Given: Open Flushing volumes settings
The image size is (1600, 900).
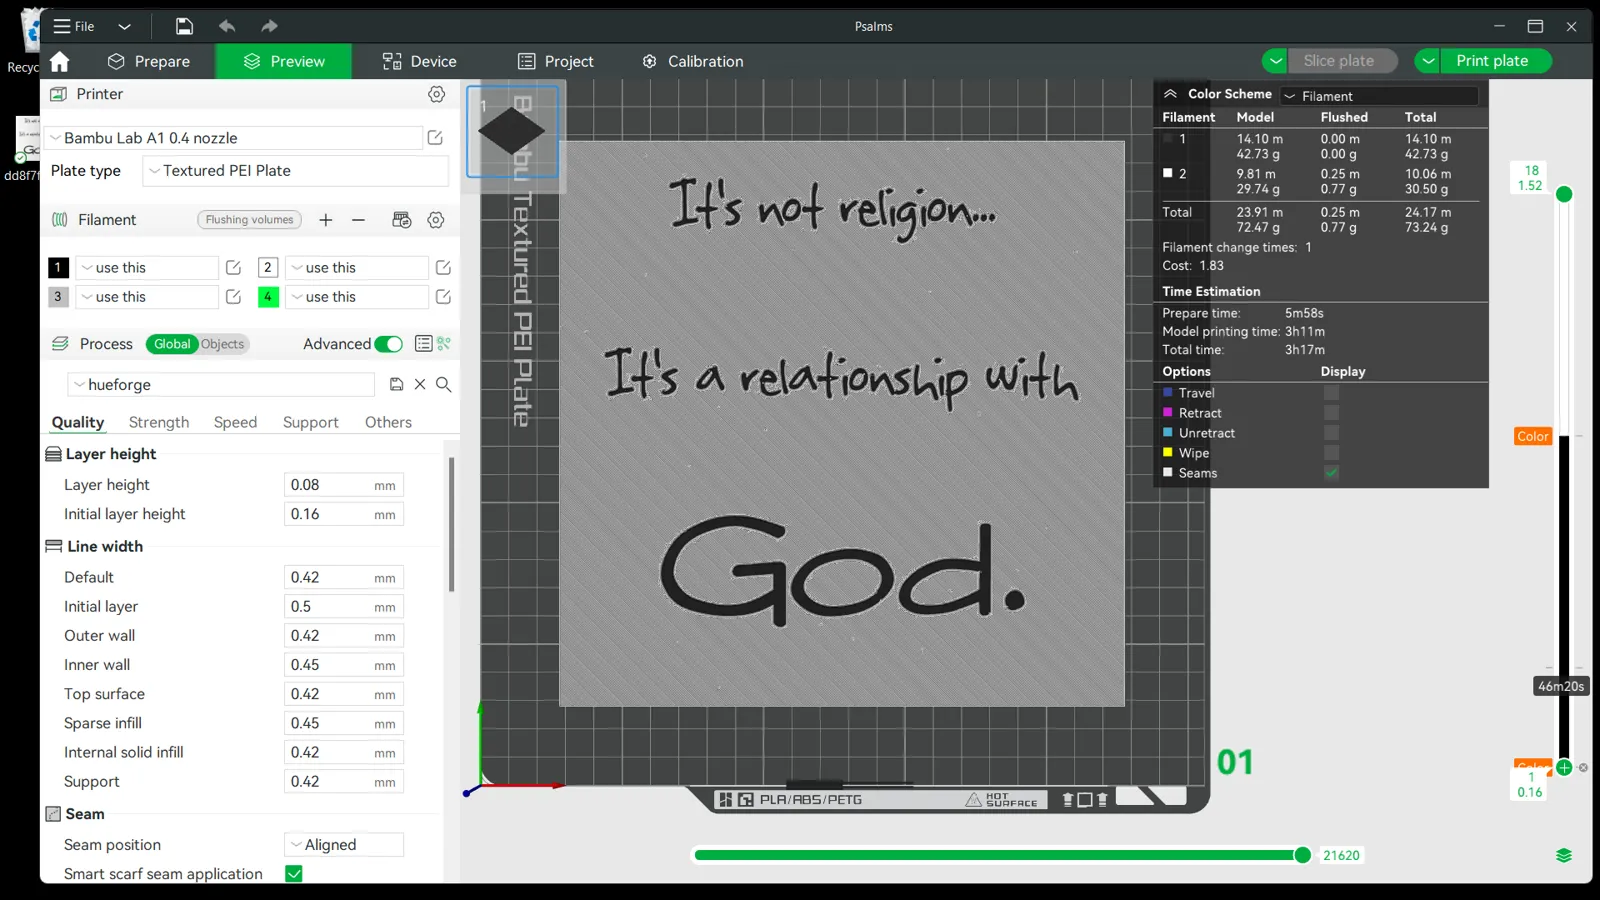Looking at the screenshot, I should point(250,220).
